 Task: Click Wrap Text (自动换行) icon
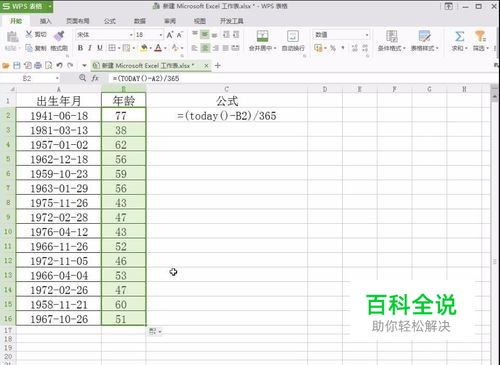[293, 36]
